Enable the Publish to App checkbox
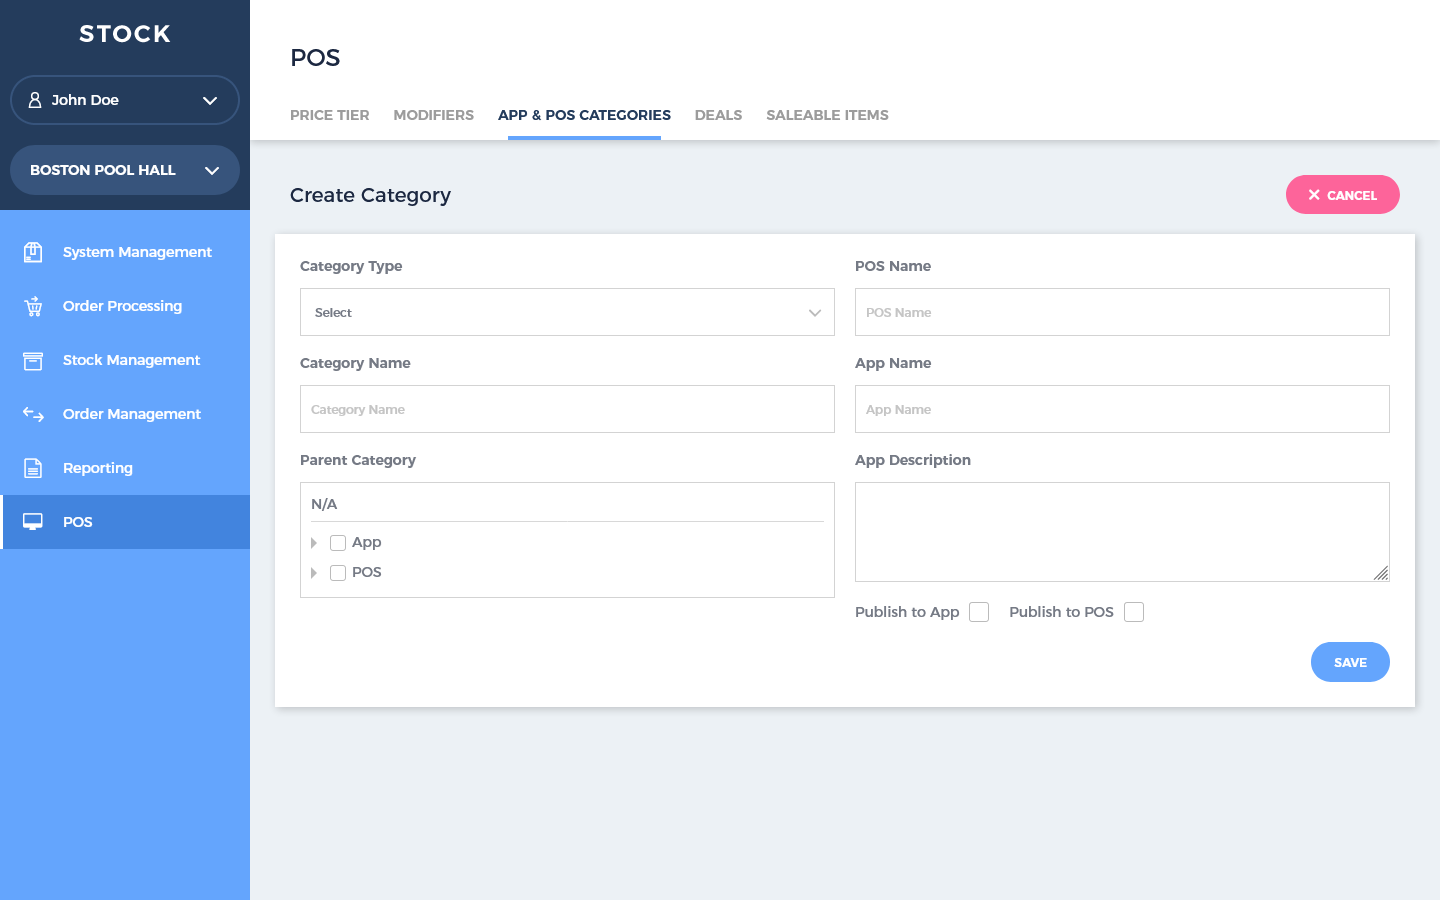The image size is (1440, 900). tap(979, 612)
